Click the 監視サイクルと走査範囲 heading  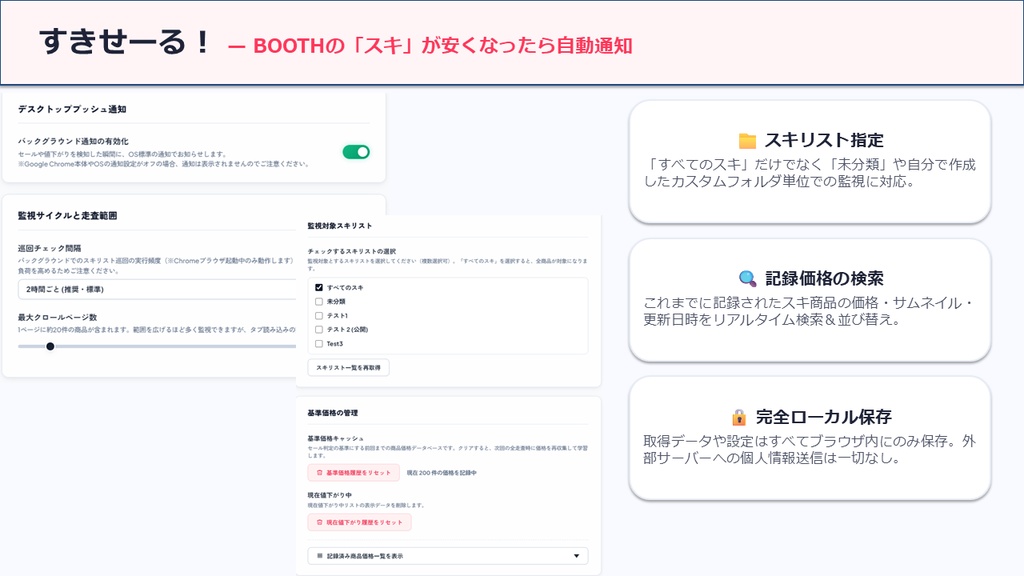click(67, 216)
